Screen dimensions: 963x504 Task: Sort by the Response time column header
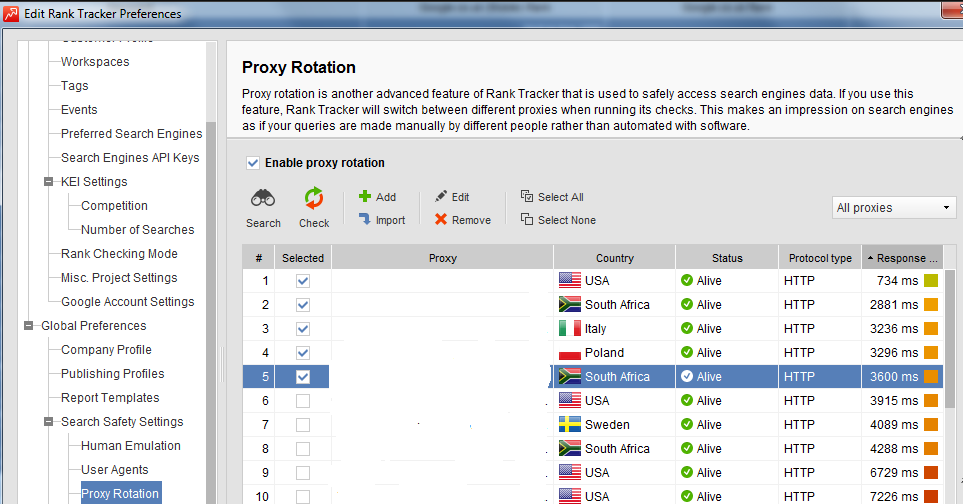click(x=902, y=258)
